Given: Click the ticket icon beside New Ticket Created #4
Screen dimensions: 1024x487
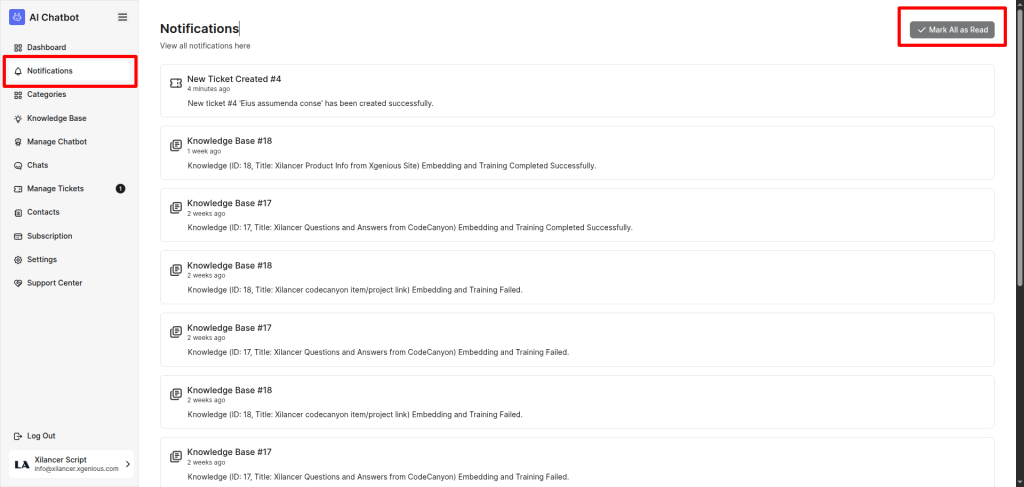Looking at the screenshot, I should pos(176,83).
